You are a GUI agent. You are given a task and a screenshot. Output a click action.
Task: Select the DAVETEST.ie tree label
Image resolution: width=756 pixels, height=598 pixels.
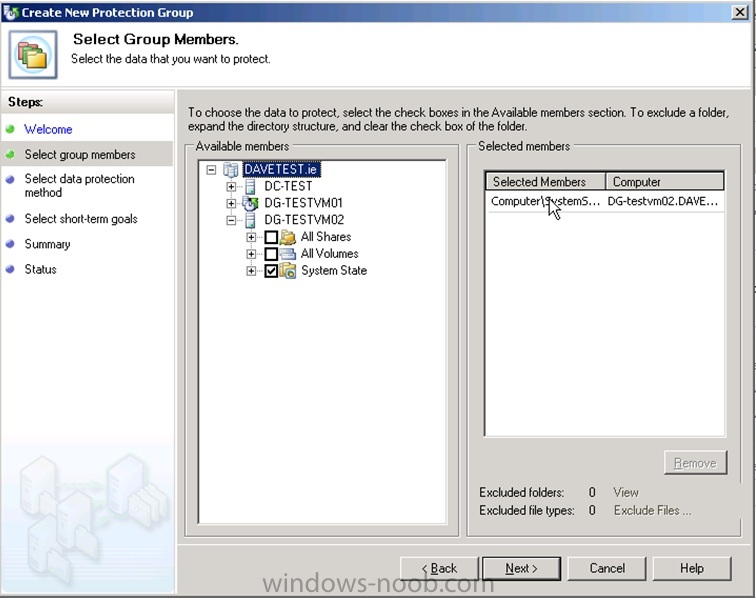281,170
